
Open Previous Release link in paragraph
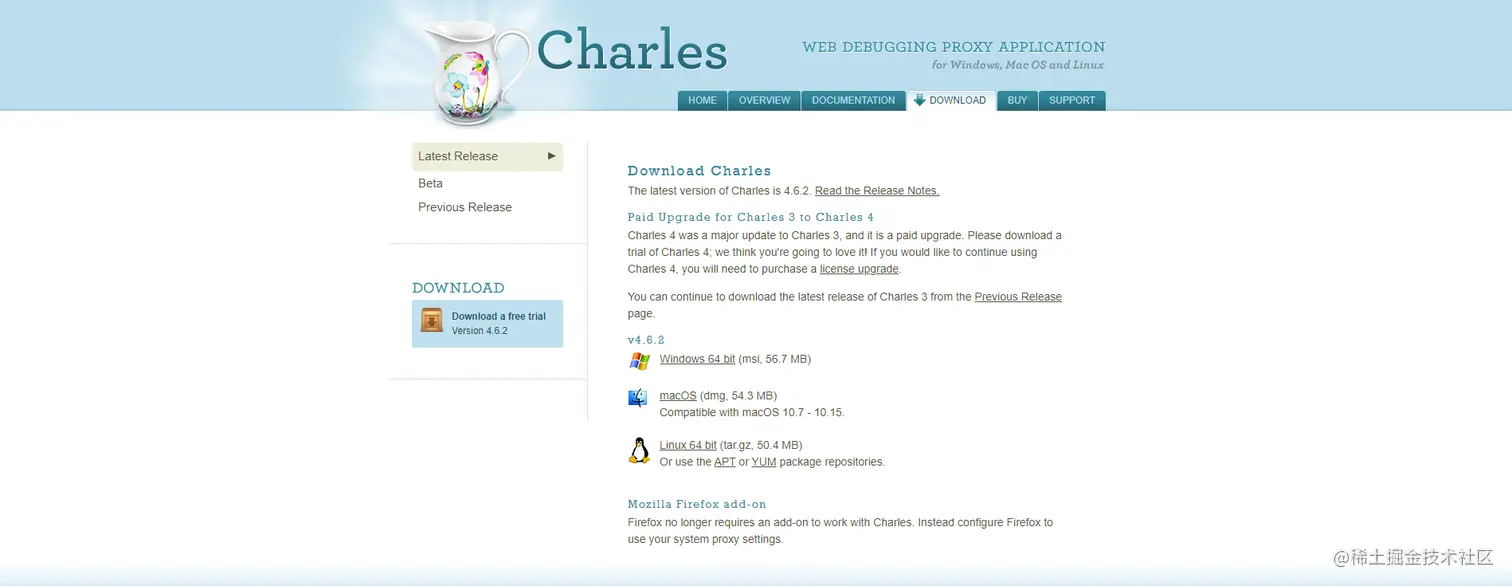pos(1018,297)
